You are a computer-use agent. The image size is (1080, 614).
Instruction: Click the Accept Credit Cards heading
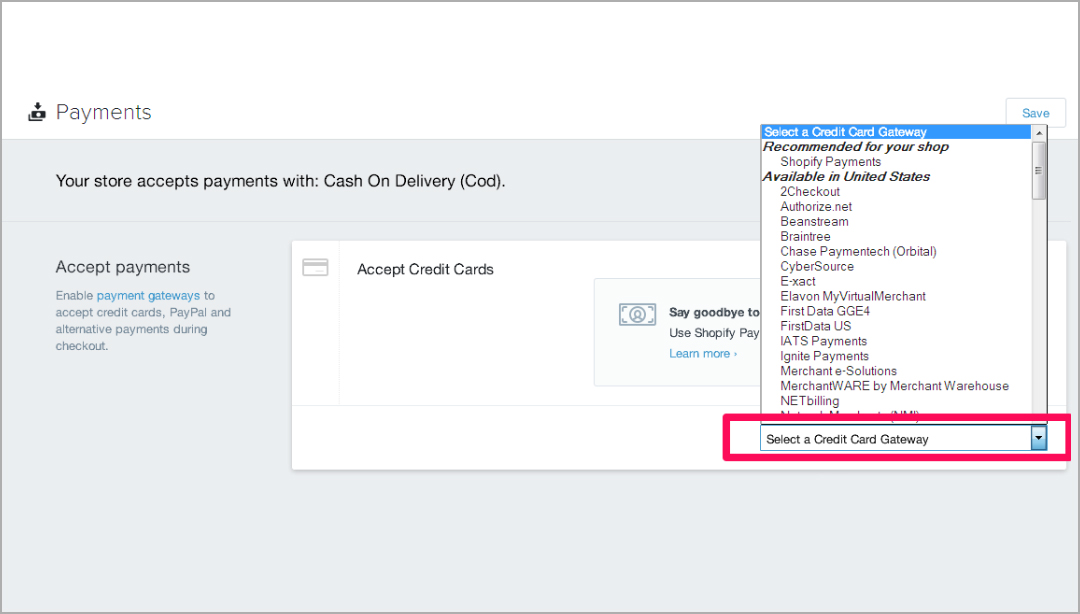(425, 269)
